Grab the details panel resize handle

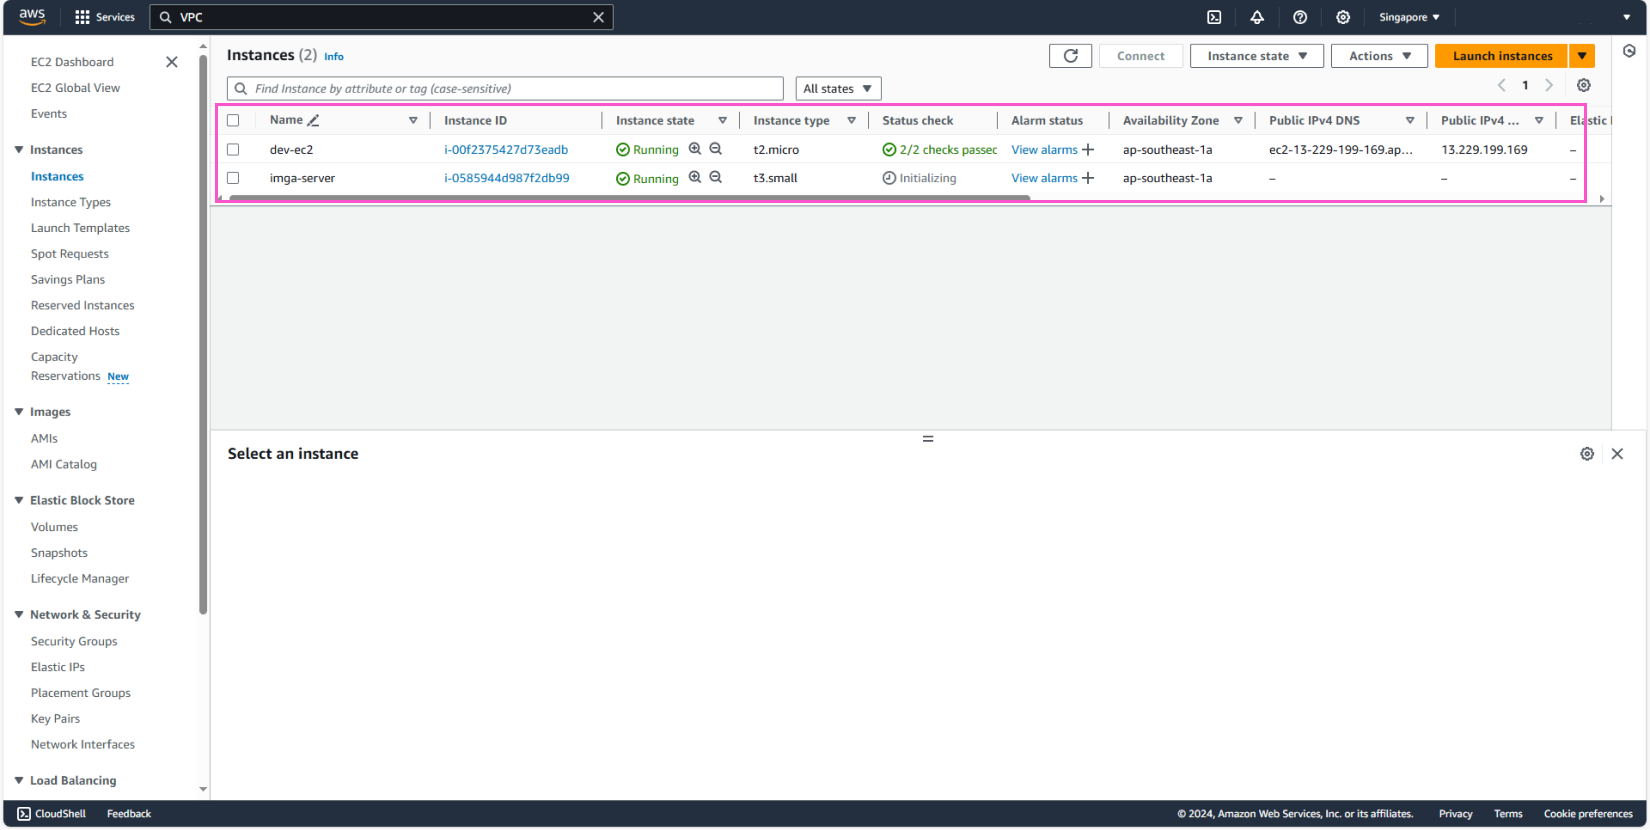[x=928, y=439]
